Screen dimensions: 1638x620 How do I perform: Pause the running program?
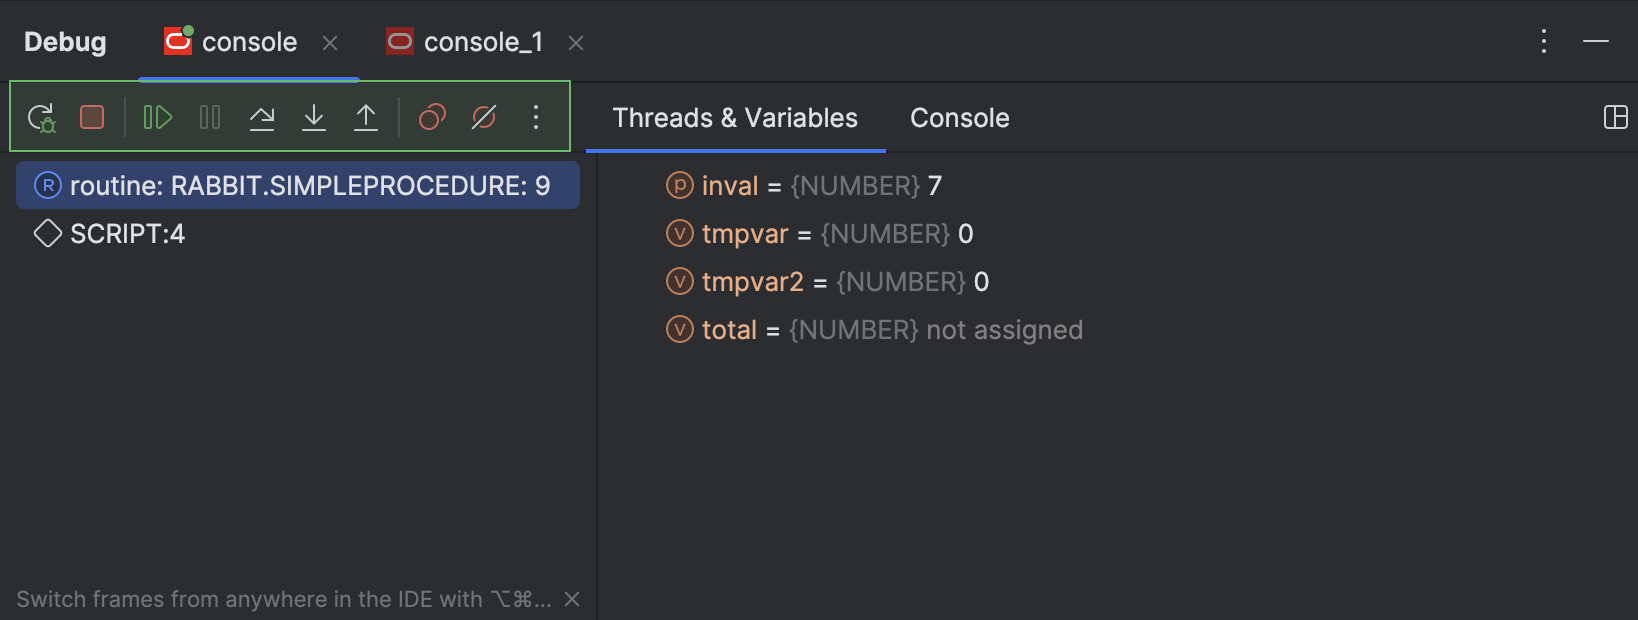tap(210, 117)
